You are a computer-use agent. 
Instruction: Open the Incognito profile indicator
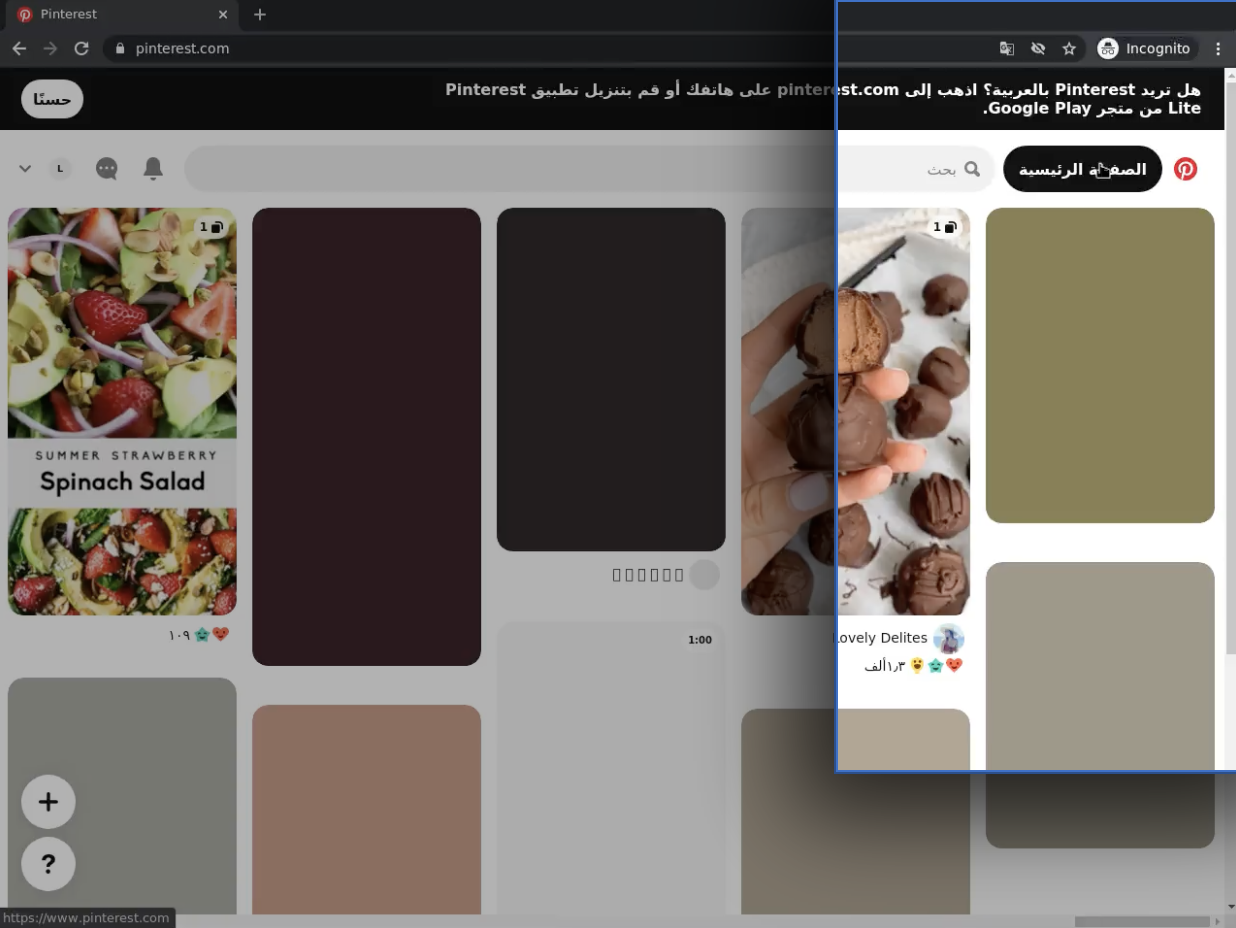[x=1144, y=48]
